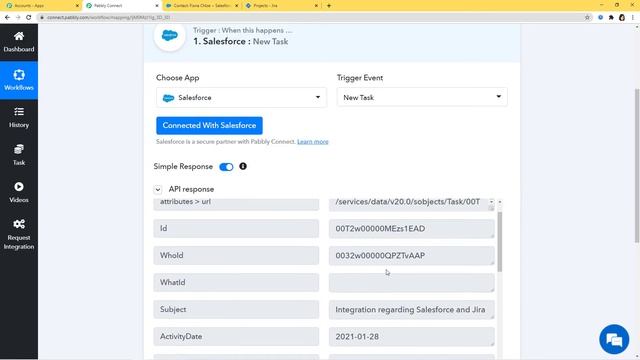The image size is (640, 360).
Task: Close the Projects - Jira tab
Action: click(x=316, y=6)
